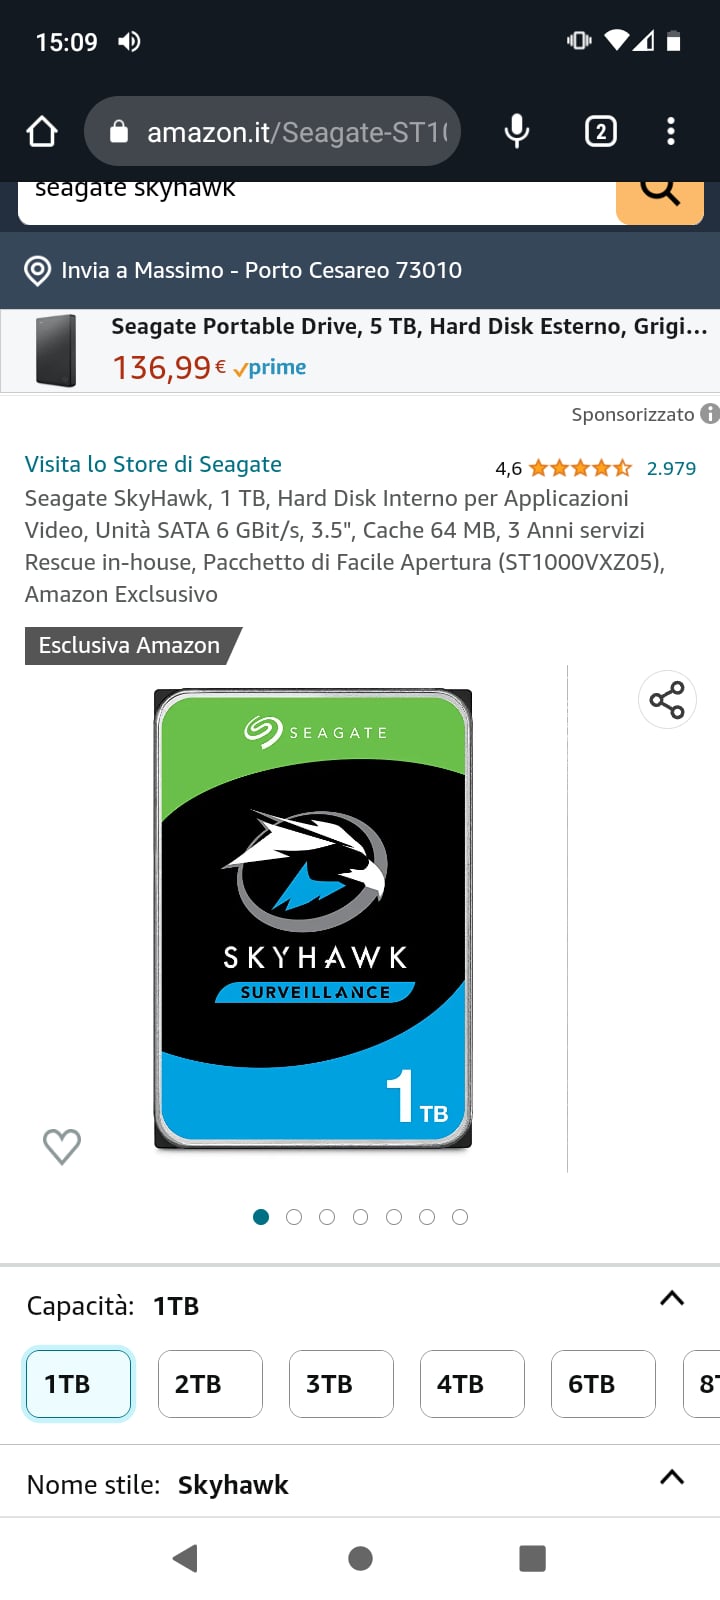Tap the Sponsorizzato info icon
Screen dimensions: 720x1600
(710, 413)
